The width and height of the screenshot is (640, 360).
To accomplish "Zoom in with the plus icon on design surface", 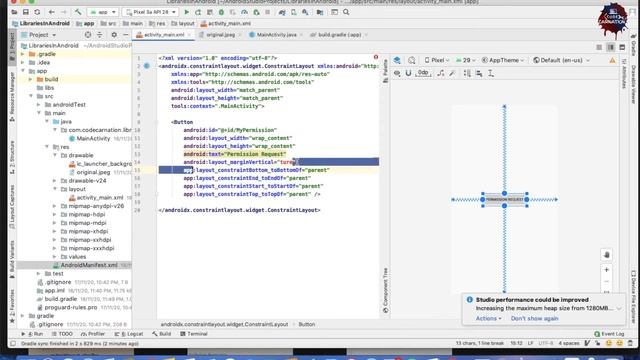I will [607, 270].
